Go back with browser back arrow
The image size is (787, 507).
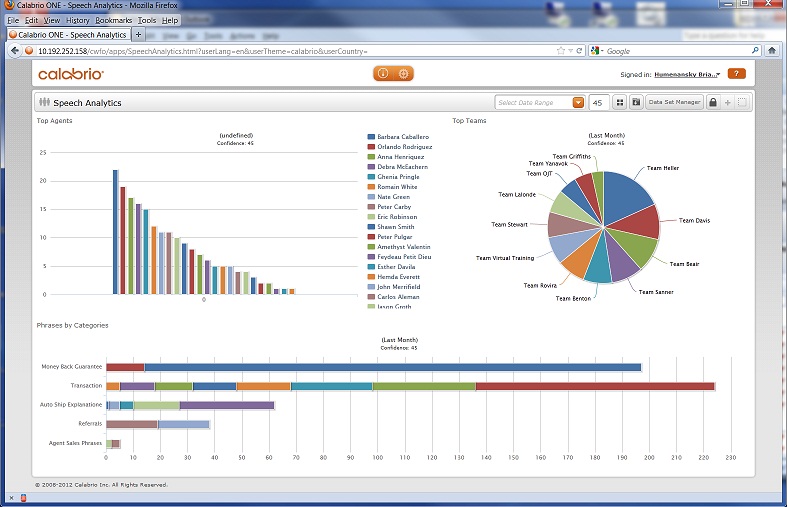coord(15,51)
